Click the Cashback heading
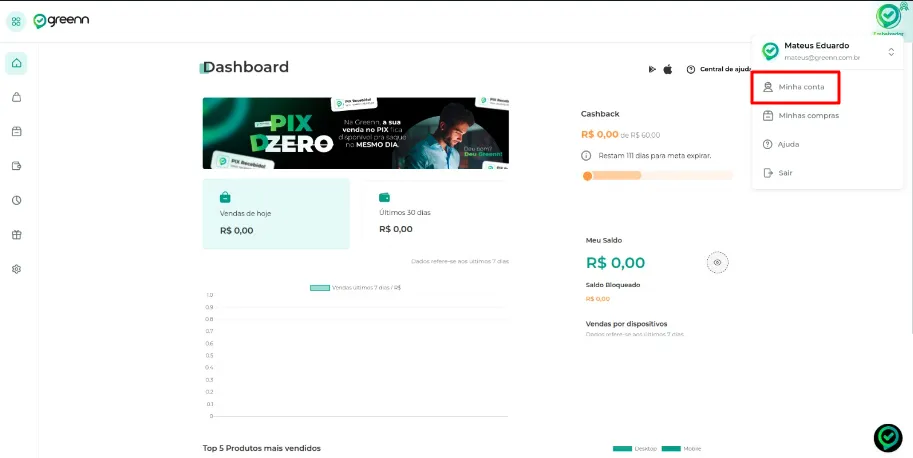913x458 pixels. (600, 114)
